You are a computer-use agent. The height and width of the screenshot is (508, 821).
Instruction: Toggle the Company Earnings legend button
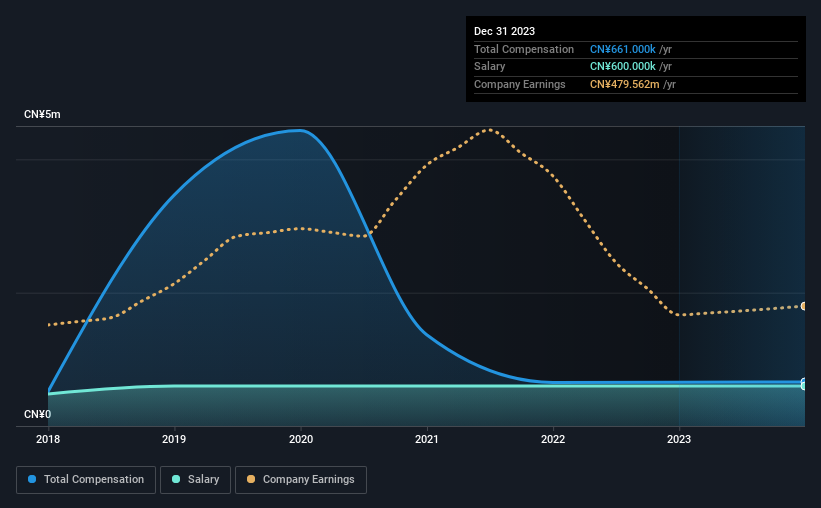click(x=301, y=480)
